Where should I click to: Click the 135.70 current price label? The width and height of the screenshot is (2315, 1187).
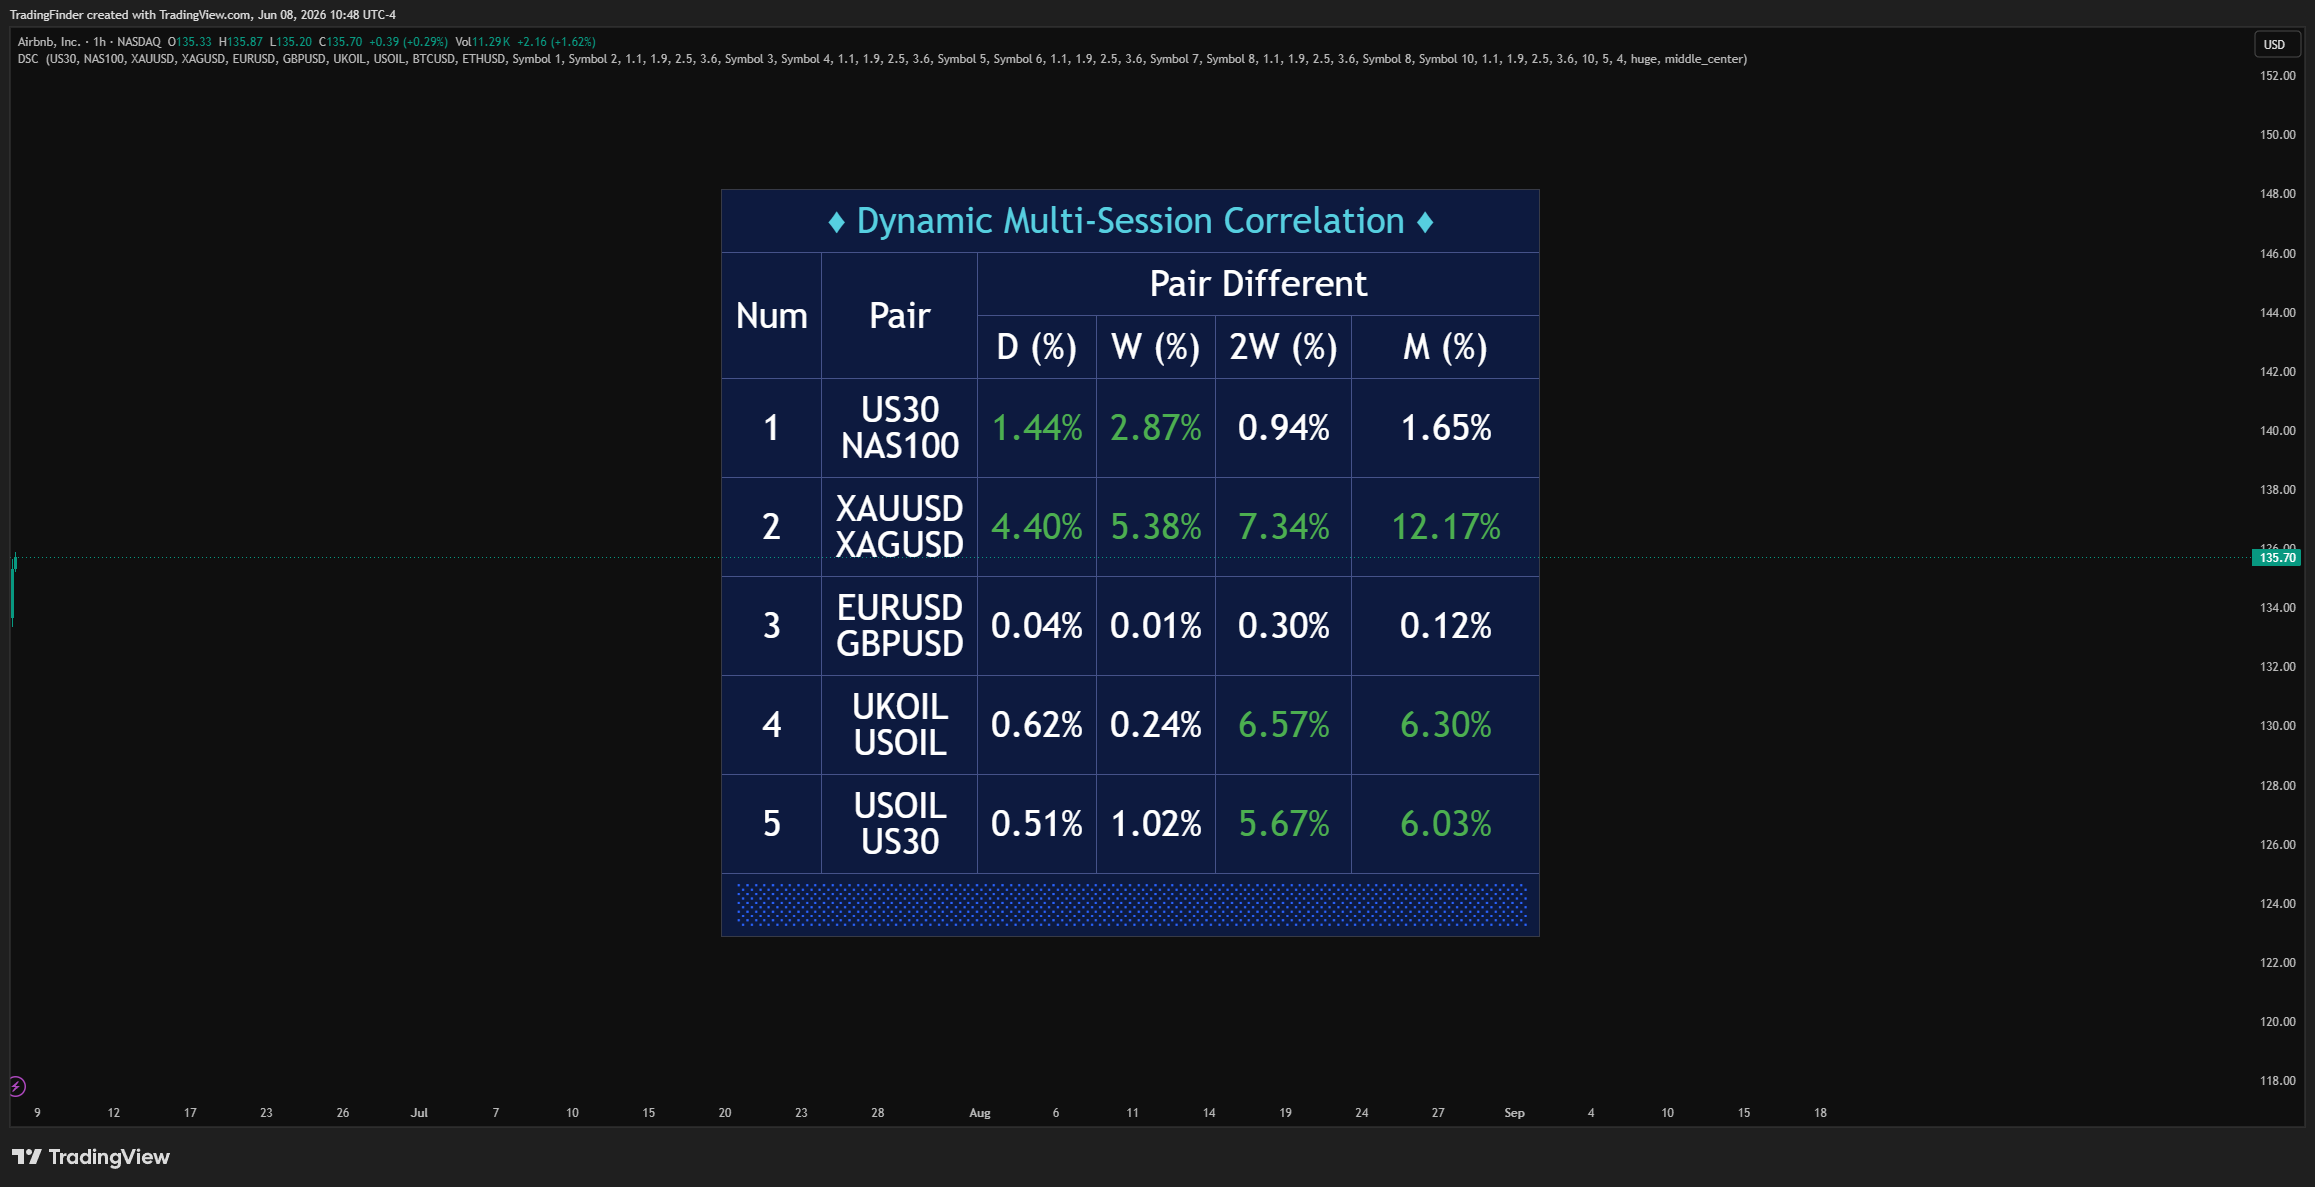2276,558
